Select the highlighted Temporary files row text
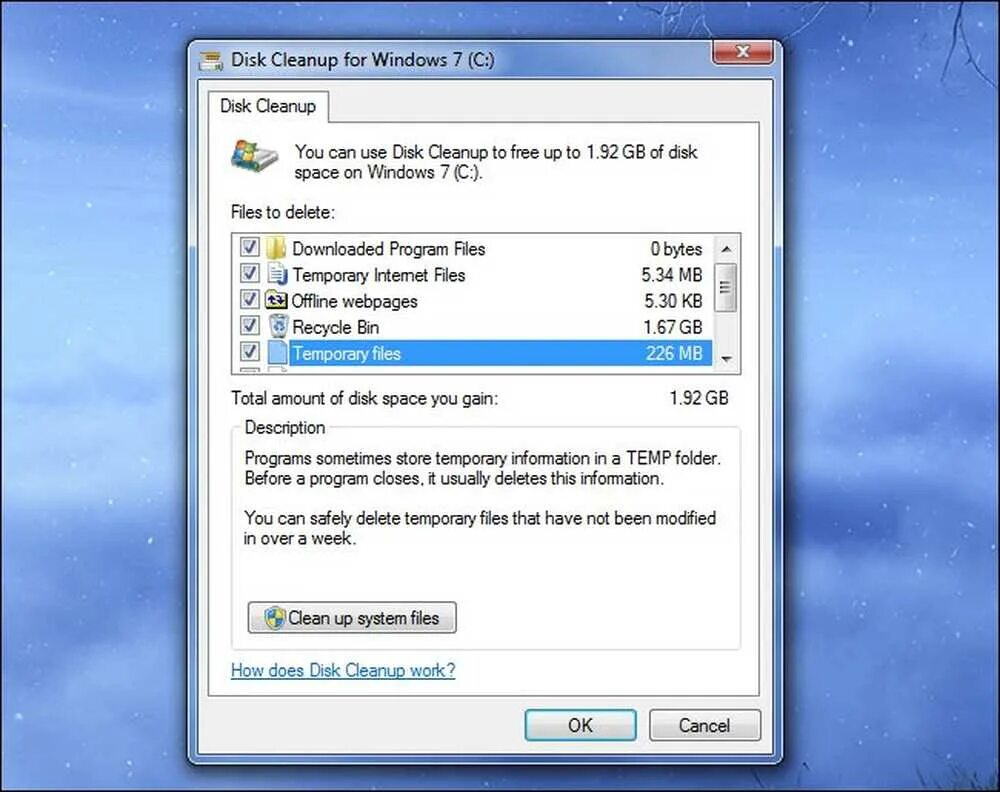The width and height of the screenshot is (1000, 792). coord(346,353)
